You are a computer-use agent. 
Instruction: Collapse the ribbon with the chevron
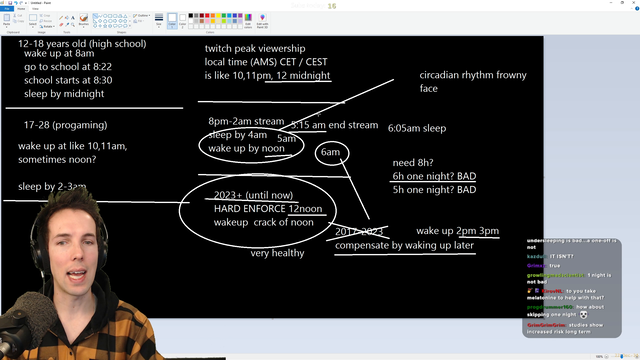coord(631,8)
